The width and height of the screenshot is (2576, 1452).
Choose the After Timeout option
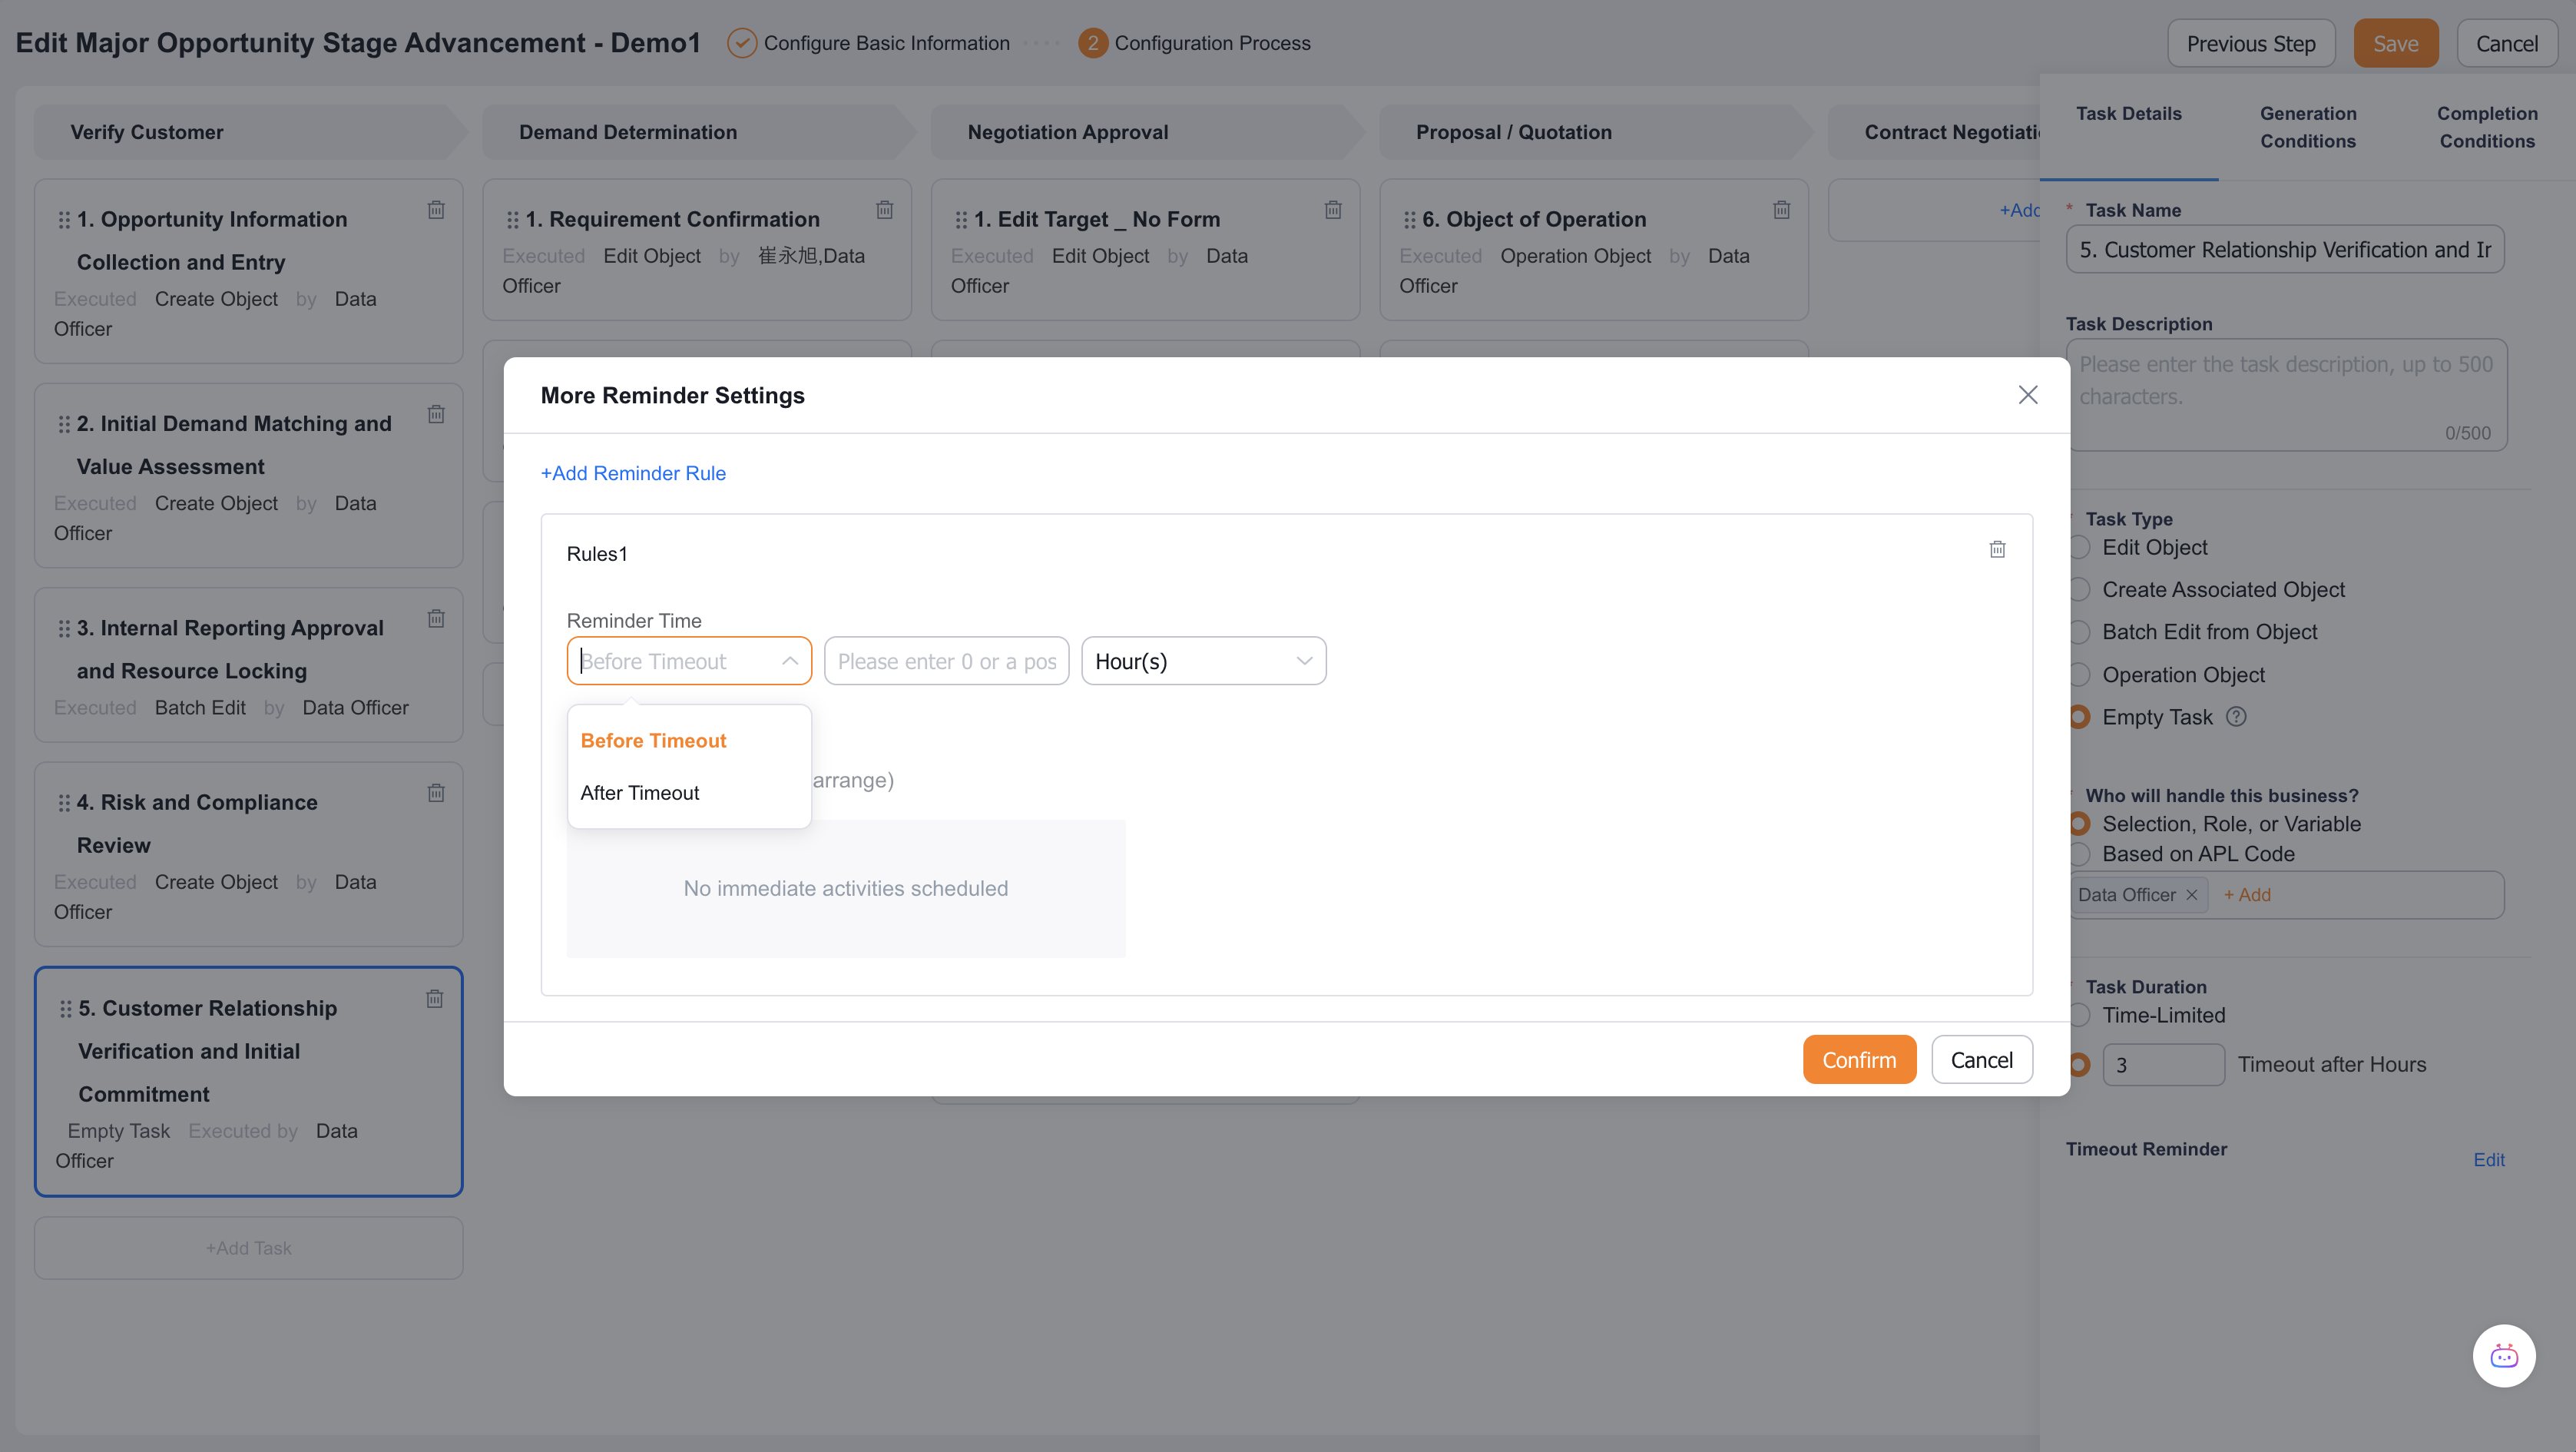[689, 793]
